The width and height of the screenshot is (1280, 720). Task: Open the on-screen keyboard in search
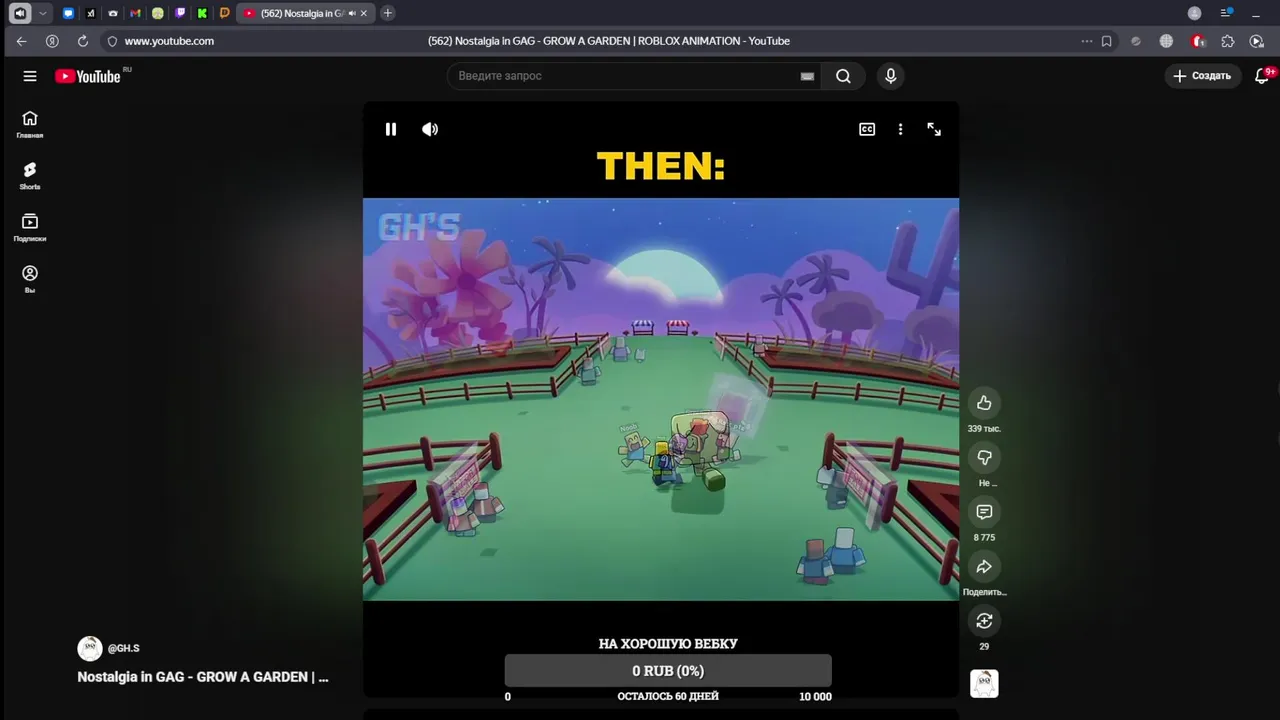click(807, 76)
